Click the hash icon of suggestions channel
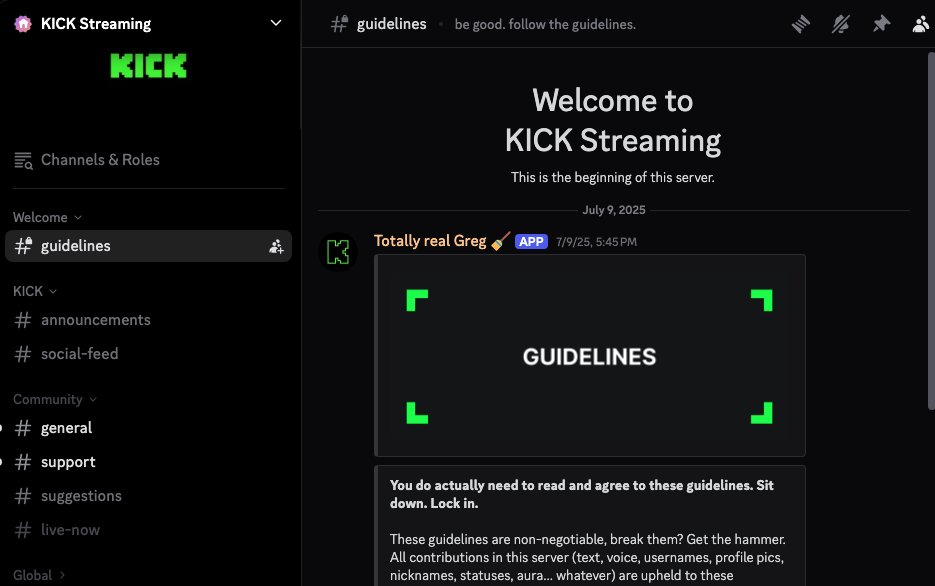The width and height of the screenshot is (935, 586). pyautogui.click(x=23, y=496)
